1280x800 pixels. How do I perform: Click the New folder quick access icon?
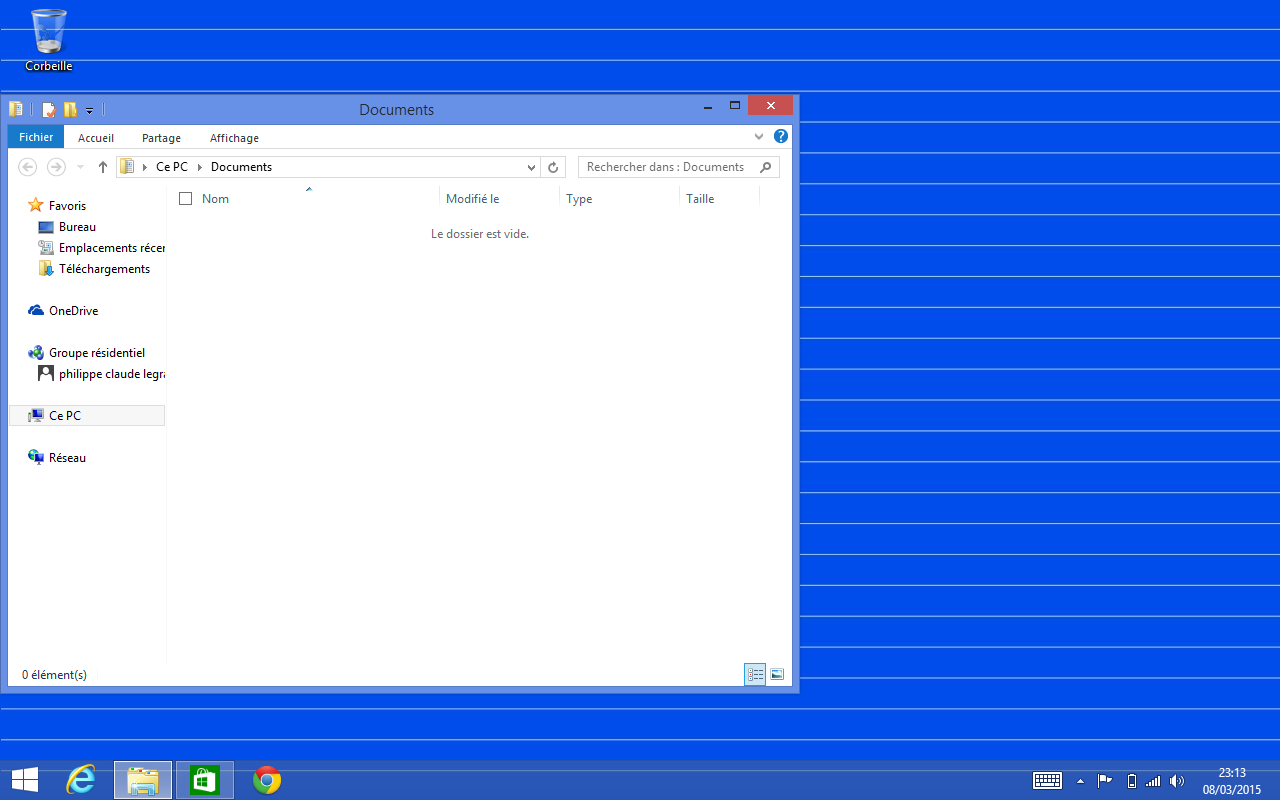70,110
